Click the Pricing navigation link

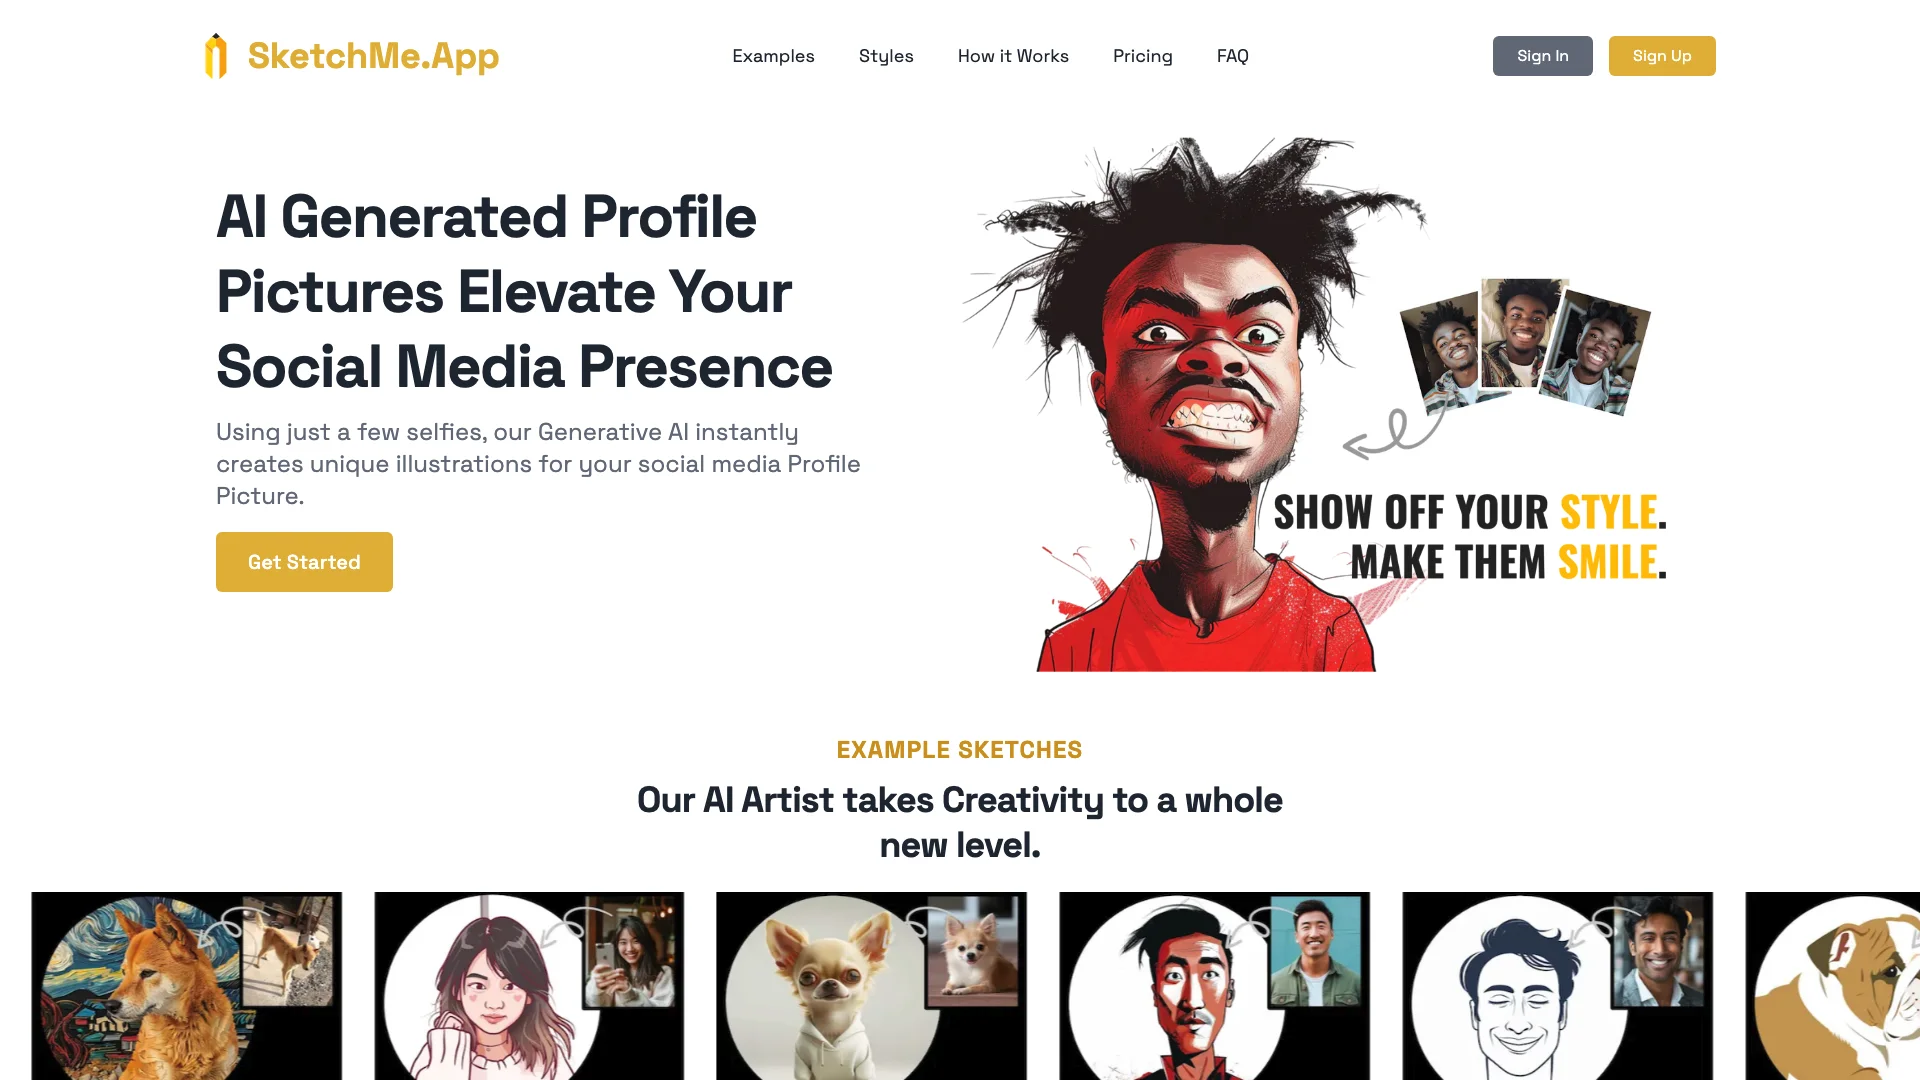1142,55
